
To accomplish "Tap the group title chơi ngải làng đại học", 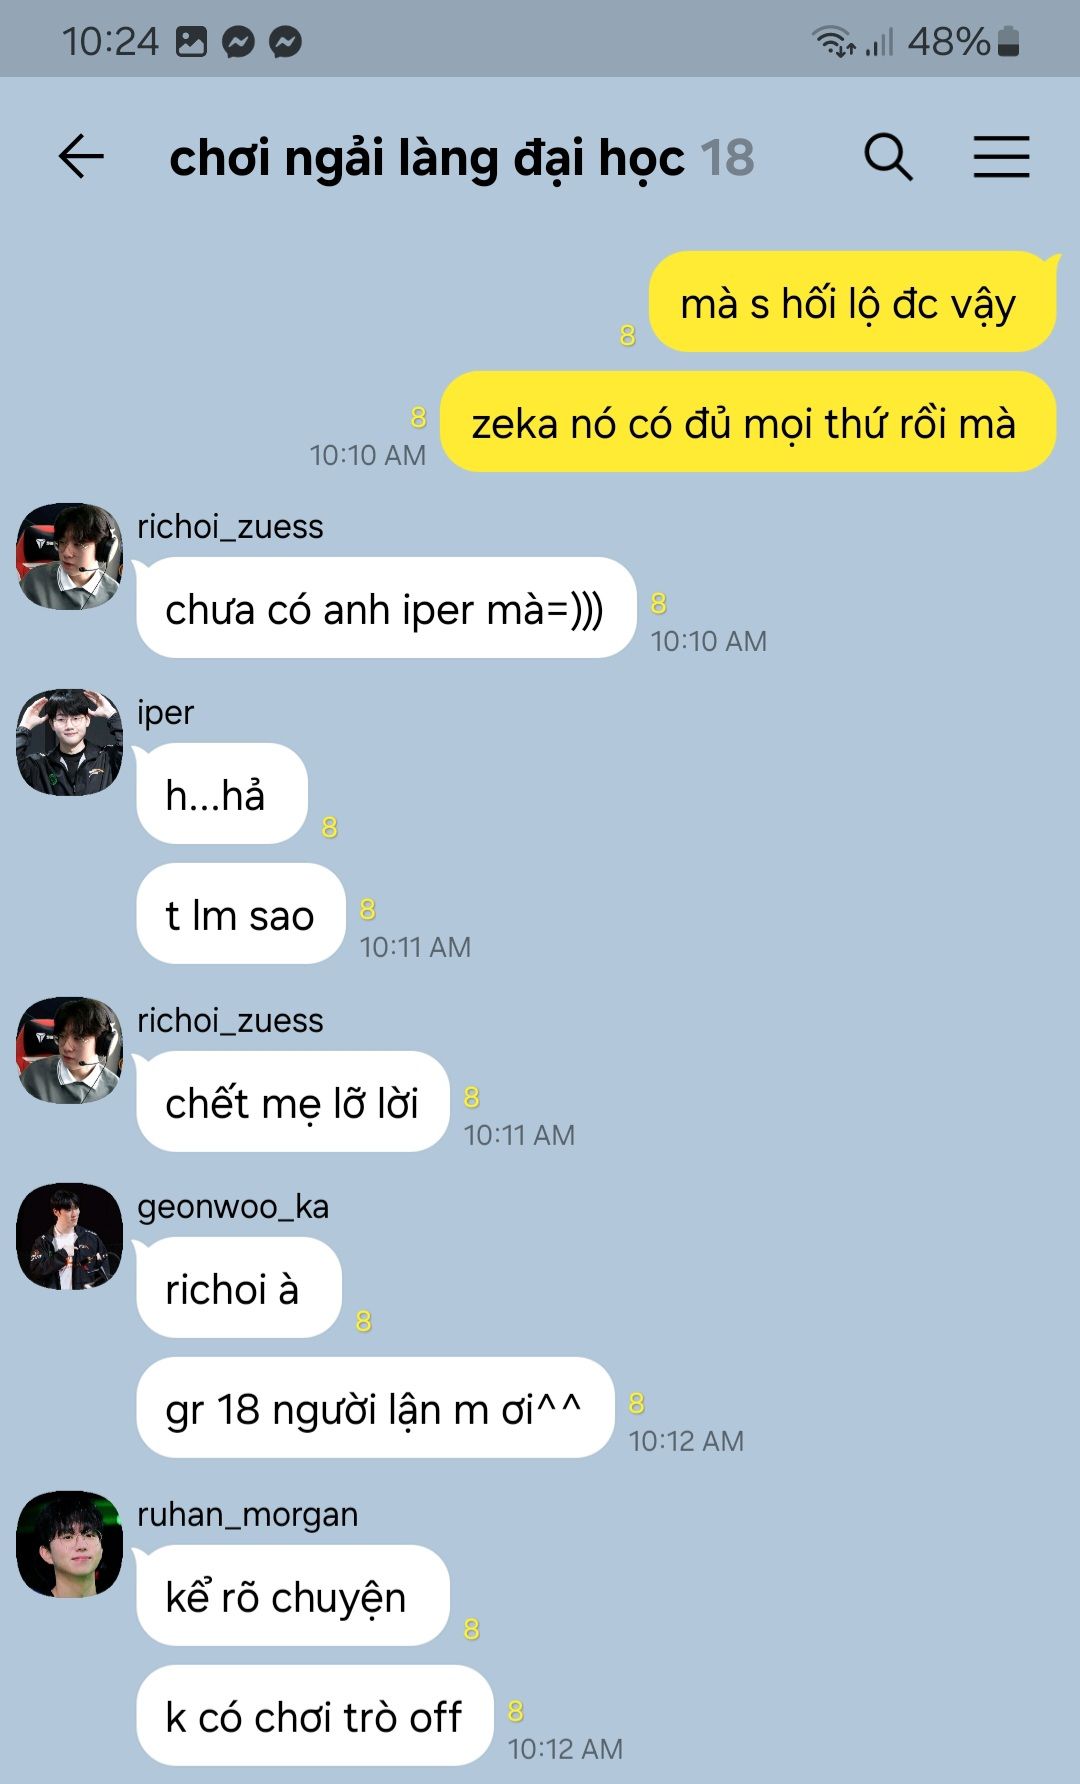I will point(427,158).
